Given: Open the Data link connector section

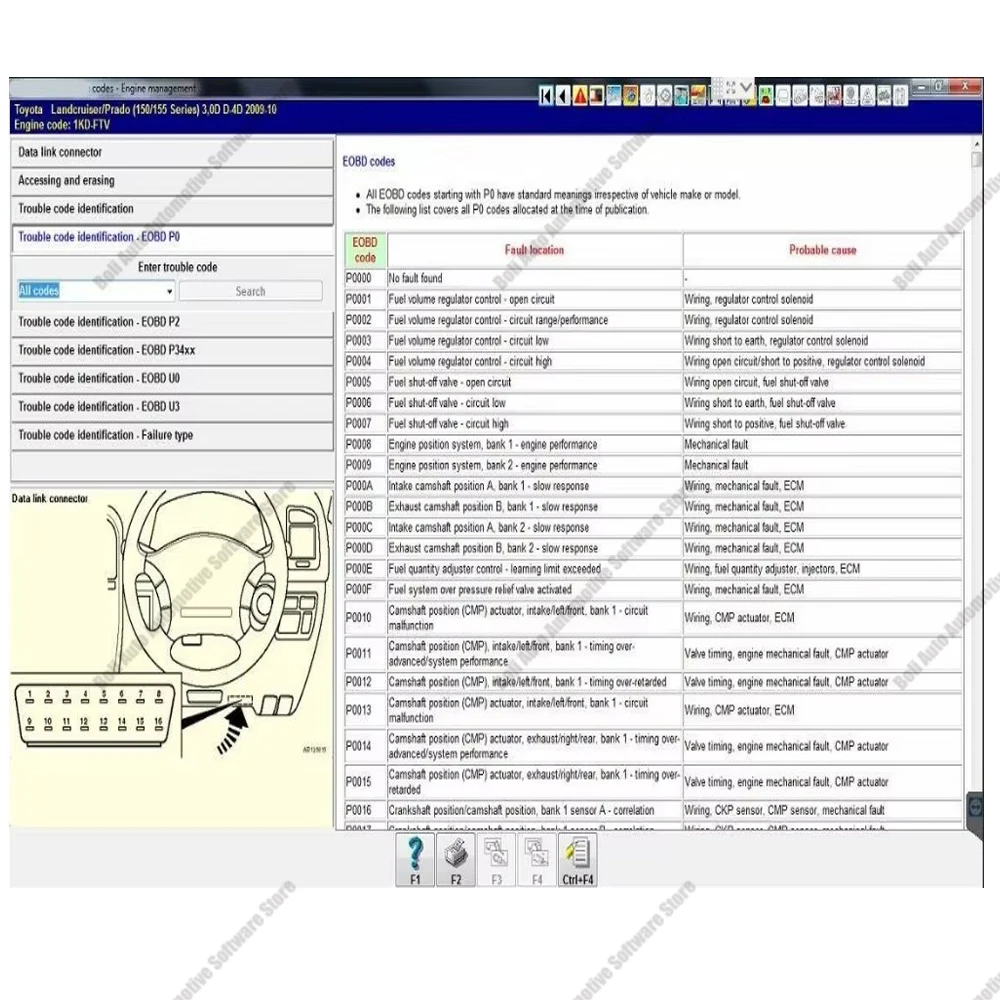Looking at the screenshot, I should 172,152.
